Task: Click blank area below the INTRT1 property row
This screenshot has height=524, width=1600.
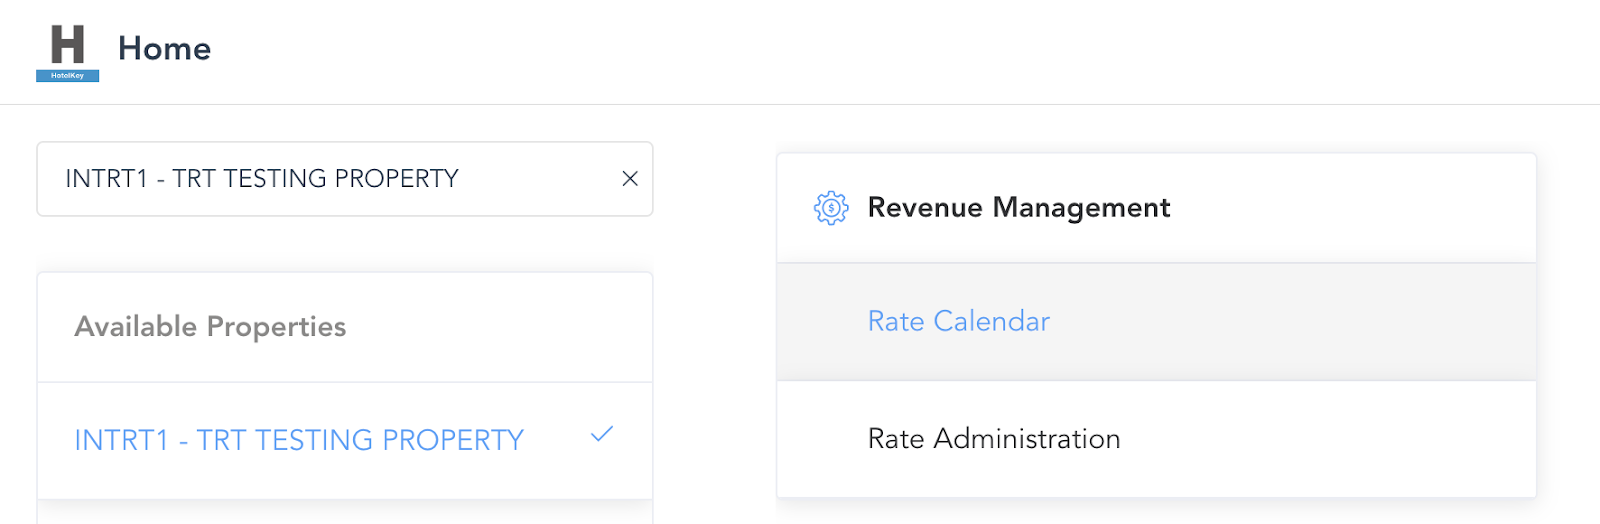Action: tap(344, 512)
